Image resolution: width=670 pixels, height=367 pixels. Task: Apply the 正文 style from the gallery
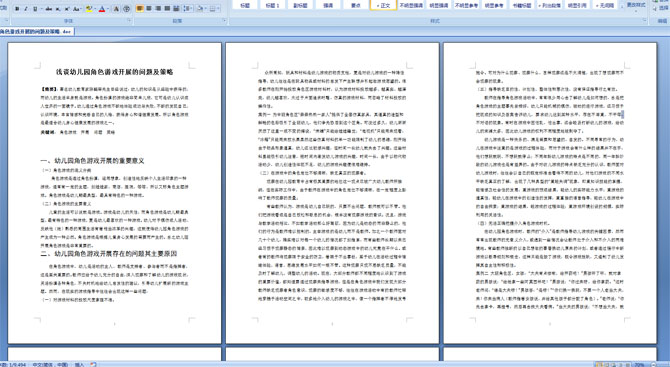pyautogui.click(x=383, y=5)
